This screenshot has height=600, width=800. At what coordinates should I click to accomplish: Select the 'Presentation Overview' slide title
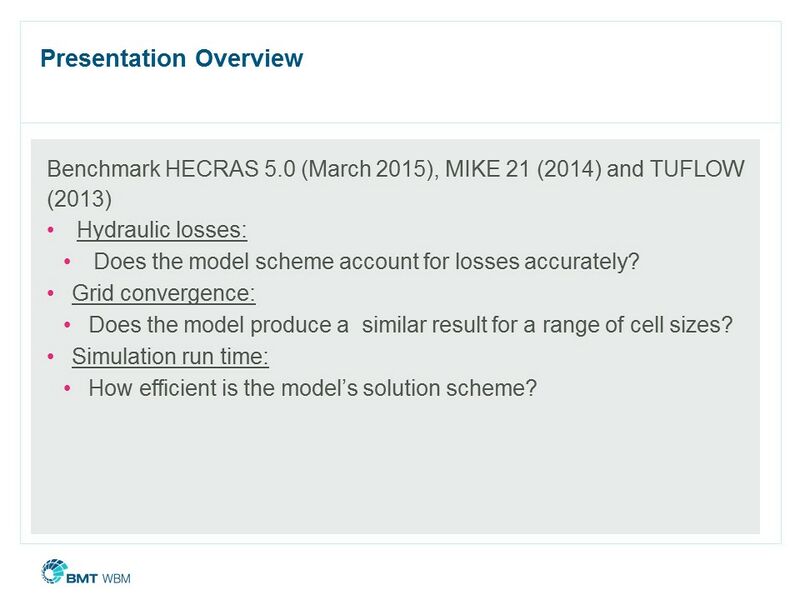coord(171,58)
